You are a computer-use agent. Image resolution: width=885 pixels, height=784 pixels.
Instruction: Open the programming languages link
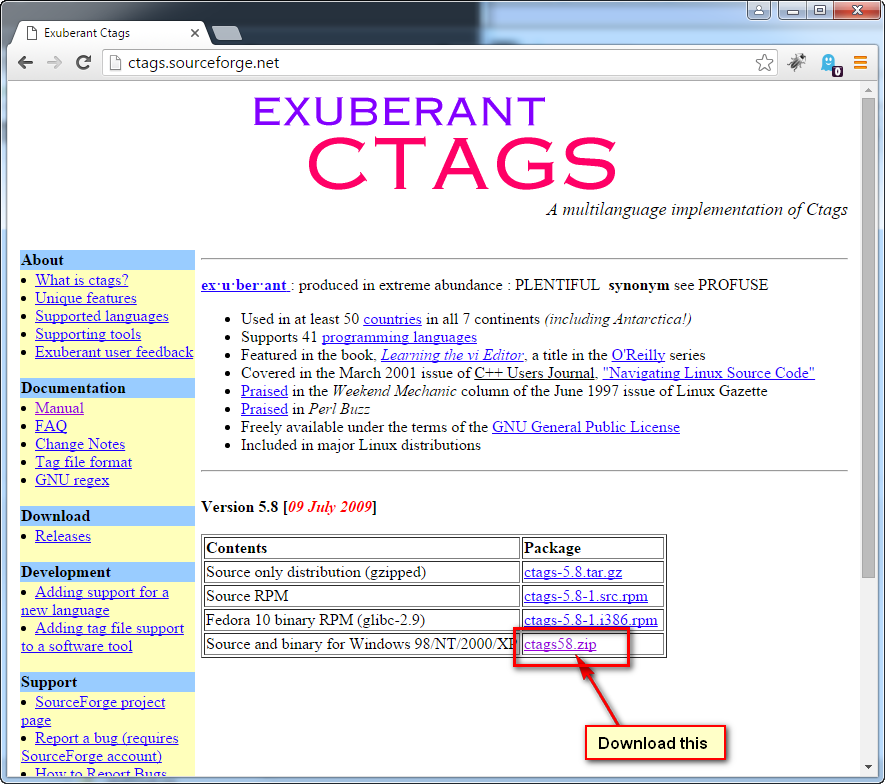point(399,338)
